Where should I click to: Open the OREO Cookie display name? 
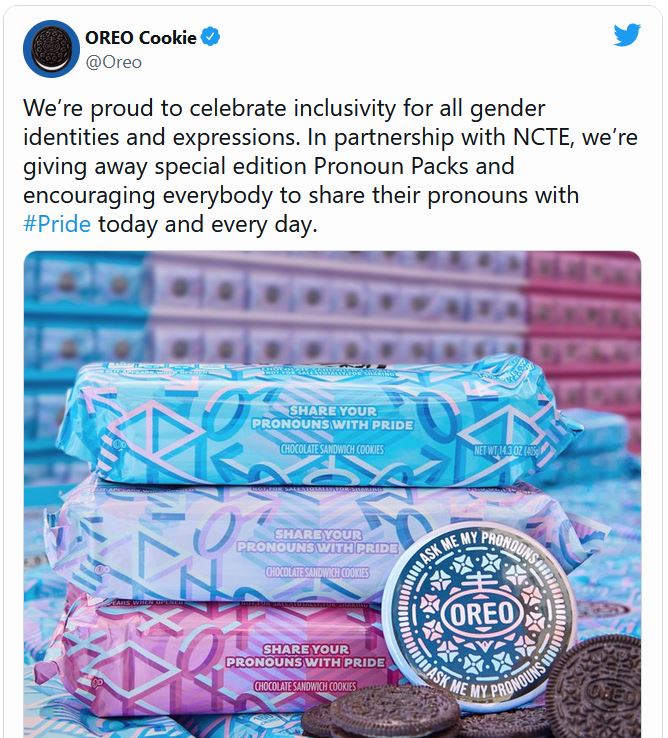click(x=141, y=37)
